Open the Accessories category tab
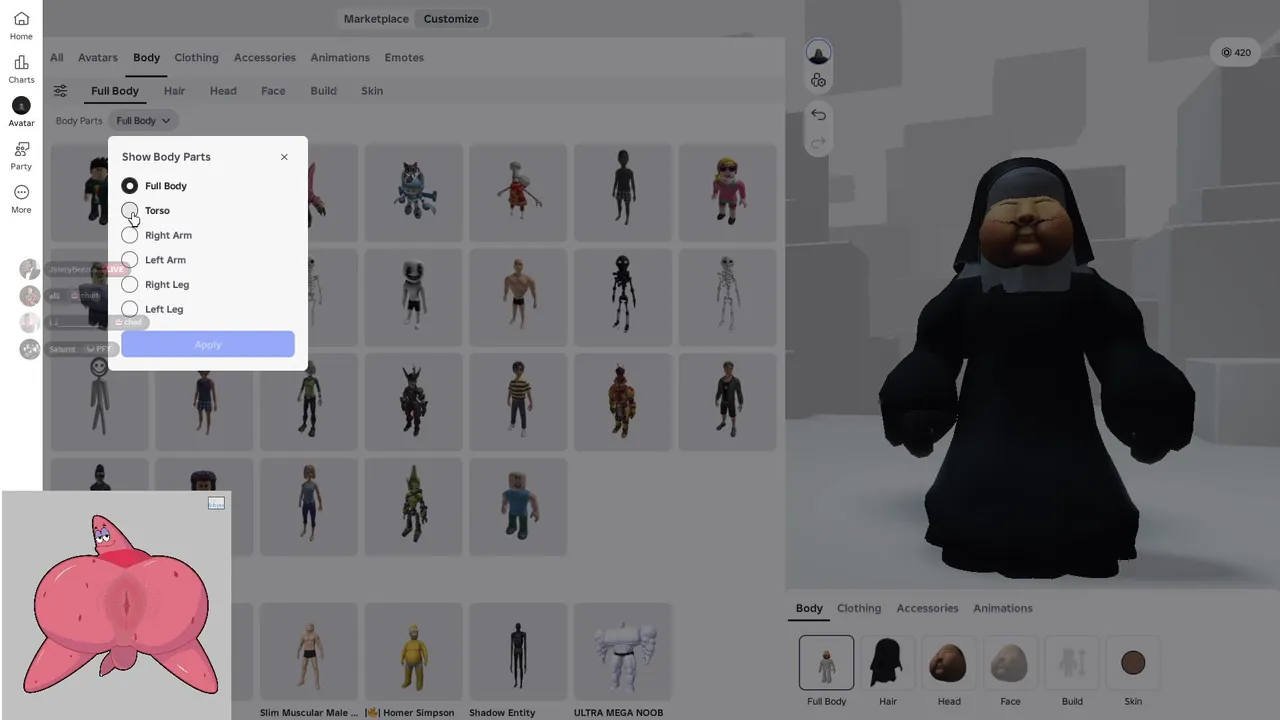Screen dimensions: 1280x720 click(x=265, y=58)
